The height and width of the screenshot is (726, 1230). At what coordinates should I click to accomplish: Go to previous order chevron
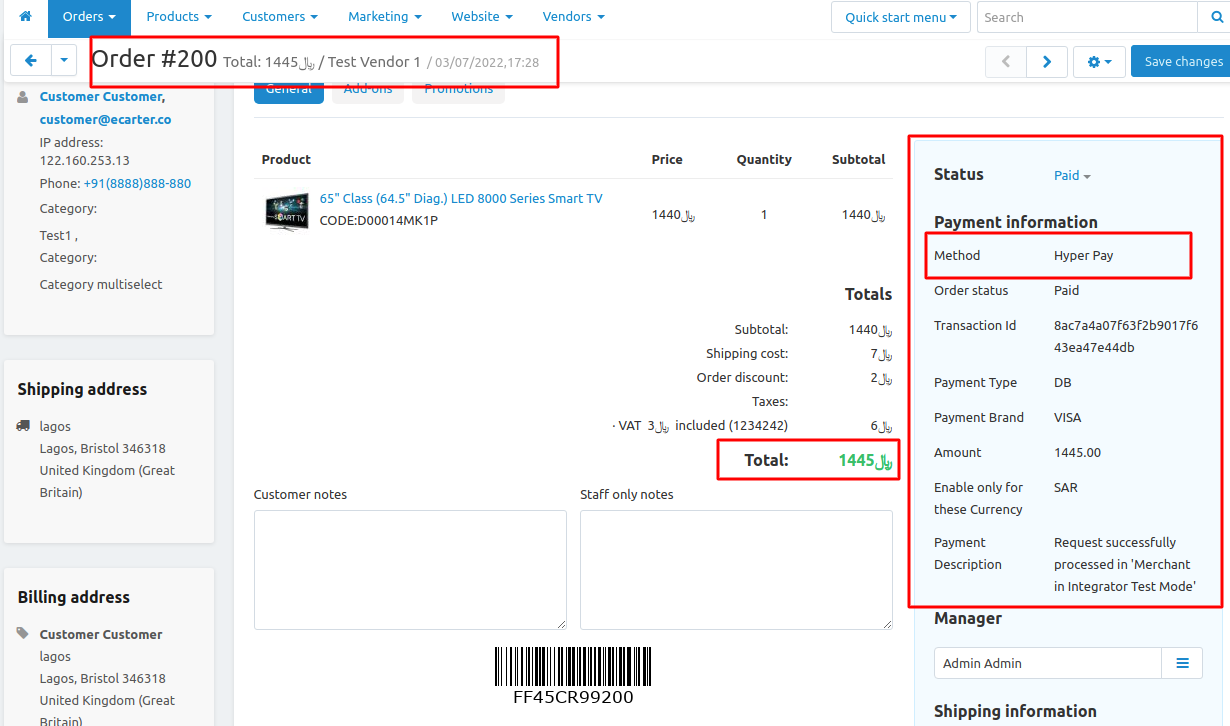pyautogui.click(x=1006, y=62)
